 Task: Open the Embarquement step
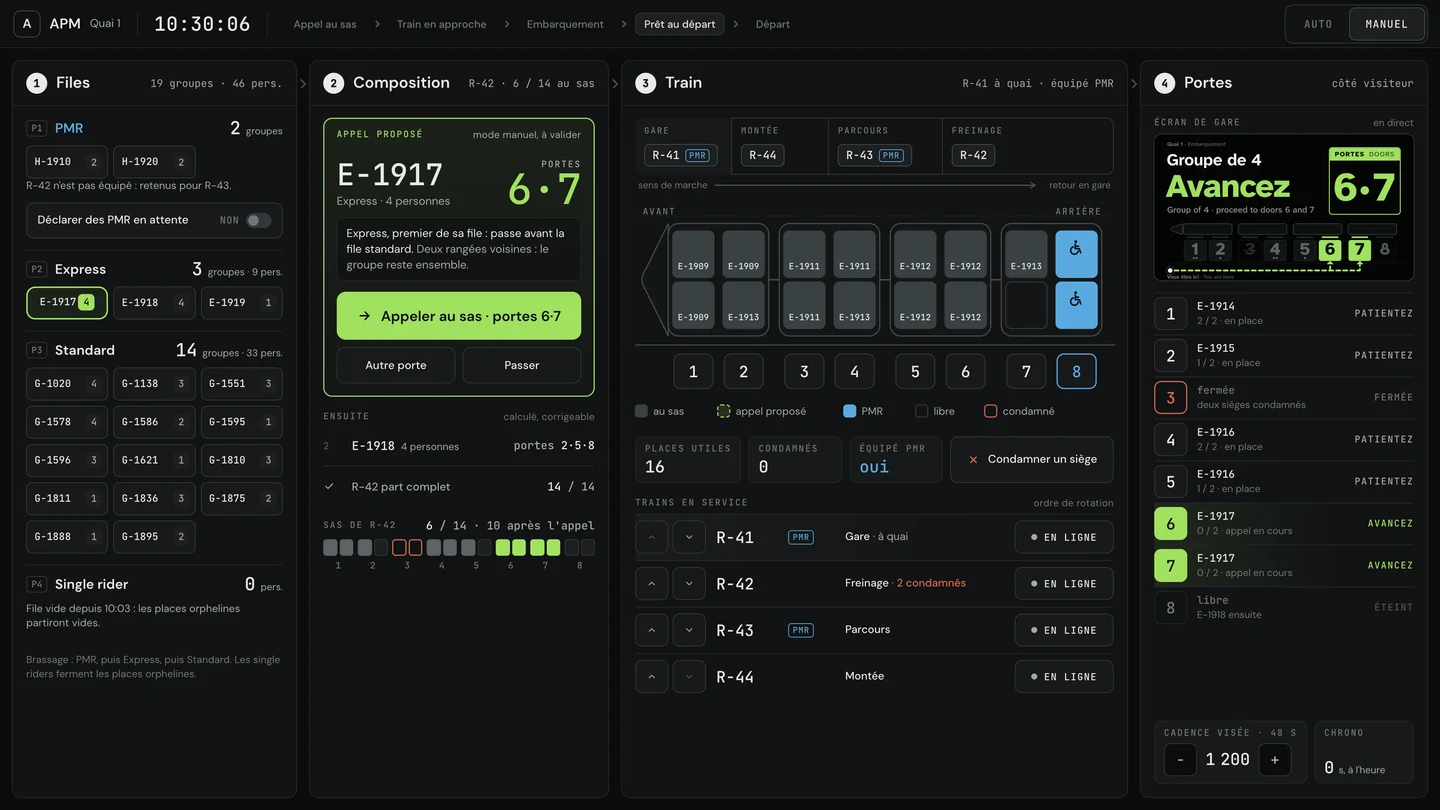click(x=565, y=24)
